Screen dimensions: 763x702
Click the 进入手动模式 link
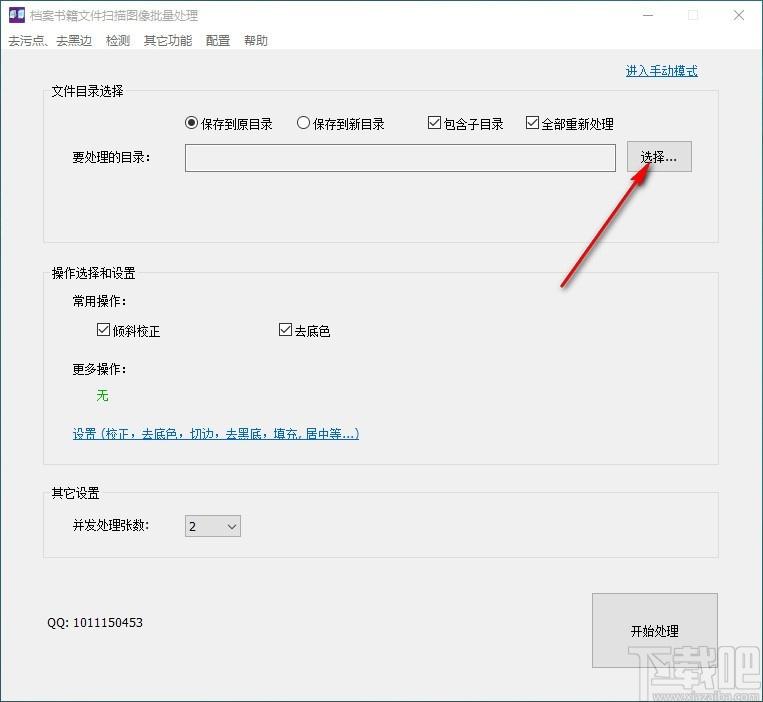coord(661,71)
